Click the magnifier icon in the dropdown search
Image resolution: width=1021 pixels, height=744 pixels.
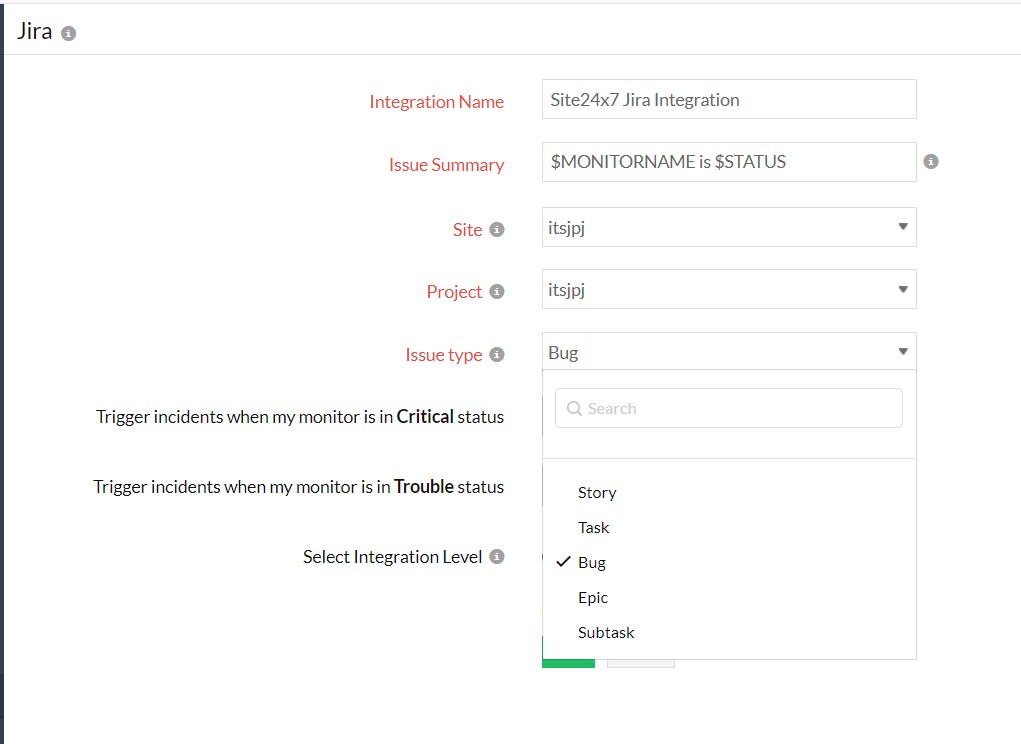coord(574,408)
